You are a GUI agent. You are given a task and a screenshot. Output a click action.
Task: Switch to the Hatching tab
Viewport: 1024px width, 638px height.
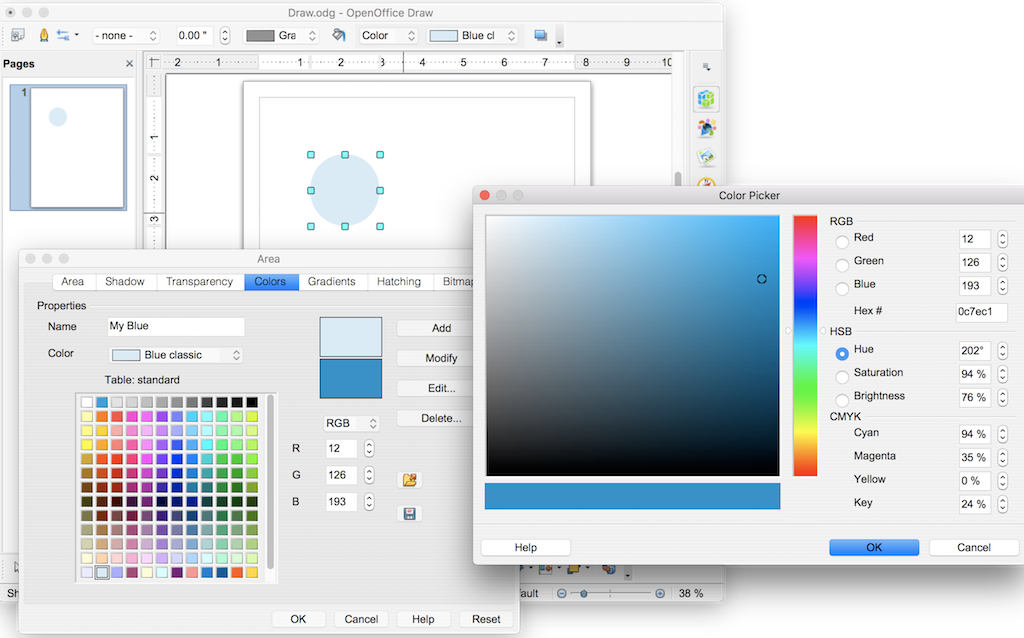coord(399,281)
